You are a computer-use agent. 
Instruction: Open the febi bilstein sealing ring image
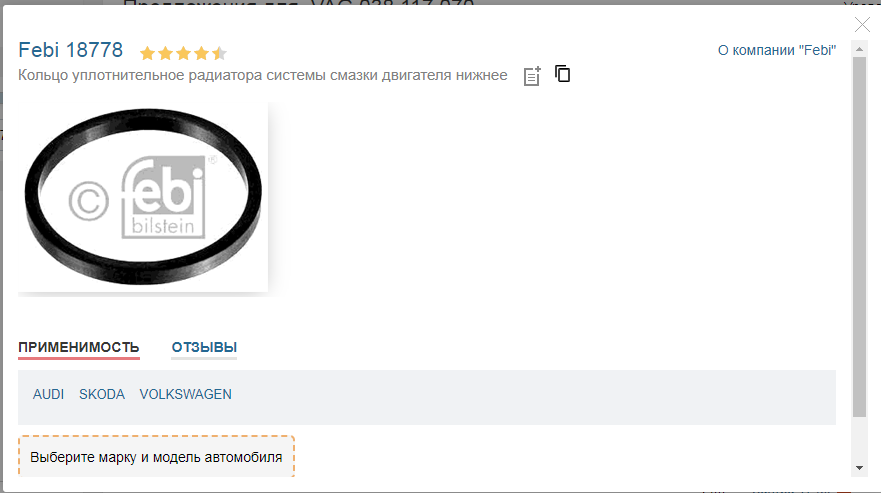click(x=143, y=197)
